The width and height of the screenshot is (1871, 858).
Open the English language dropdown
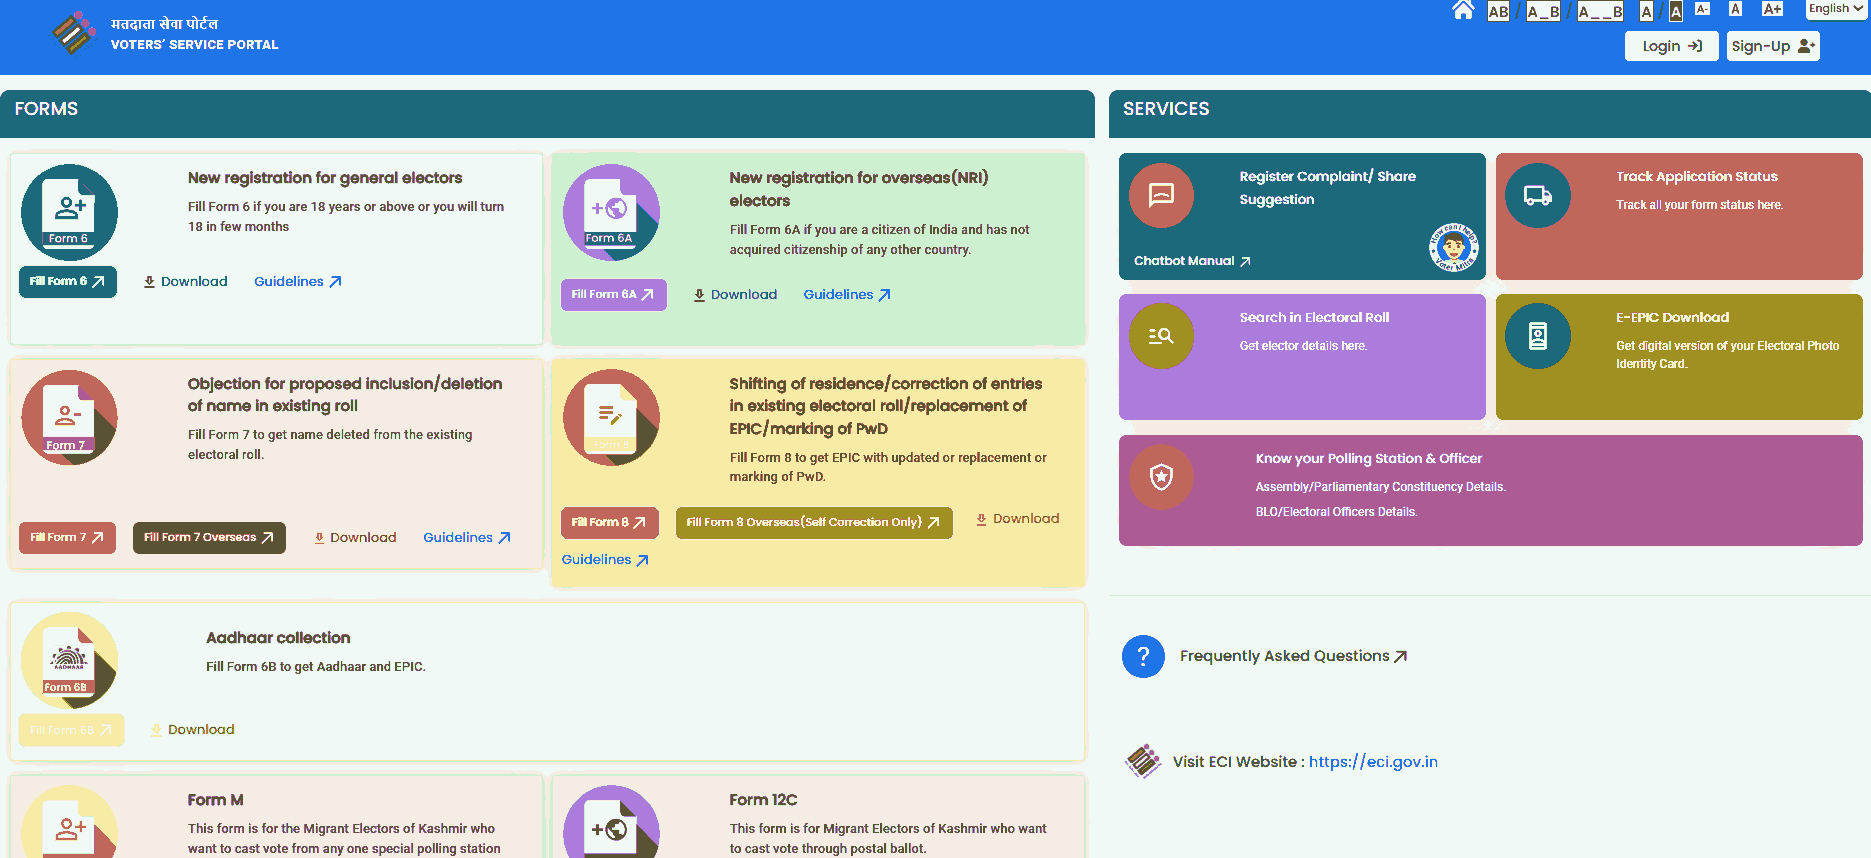click(x=1836, y=9)
